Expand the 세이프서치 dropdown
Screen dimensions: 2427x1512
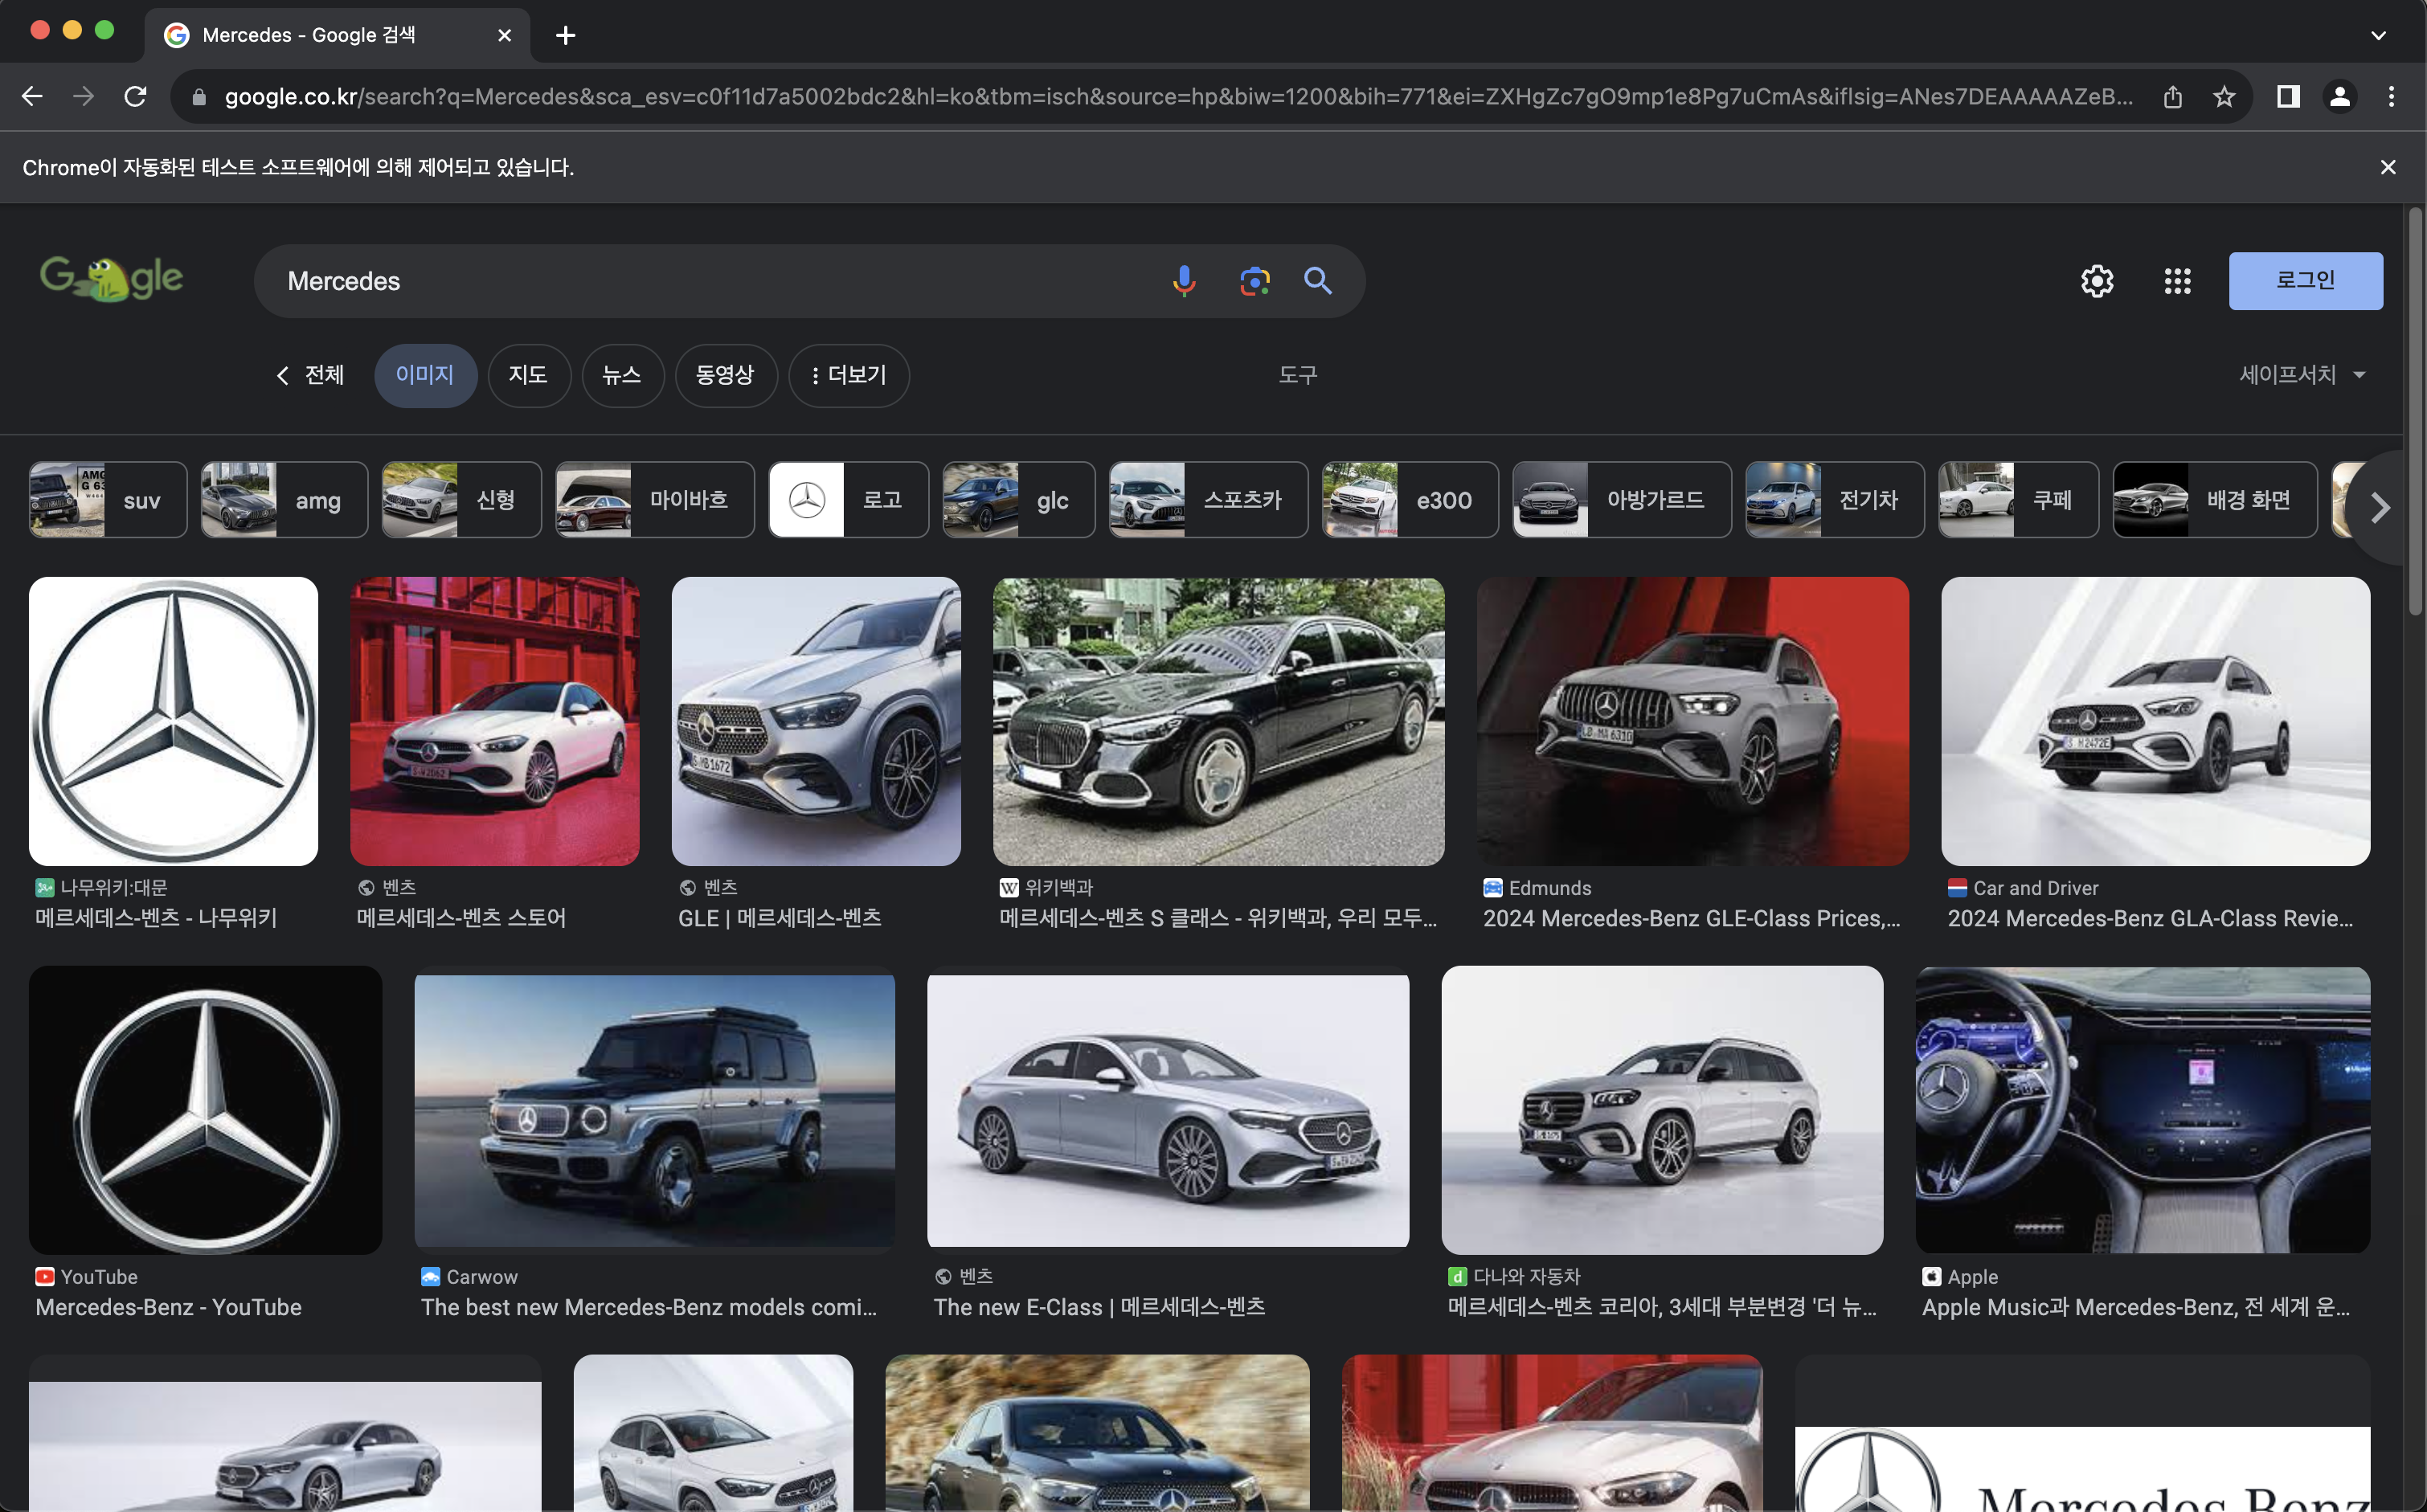[2302, 375]
